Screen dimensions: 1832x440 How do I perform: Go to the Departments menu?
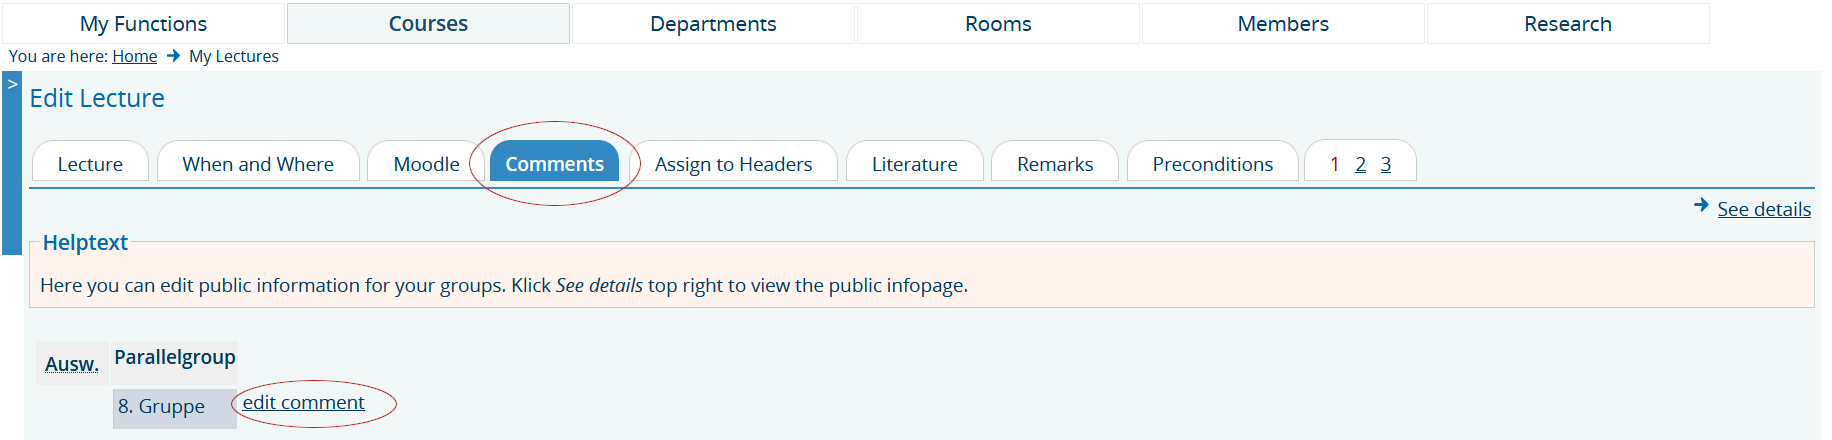click(713, 24)
